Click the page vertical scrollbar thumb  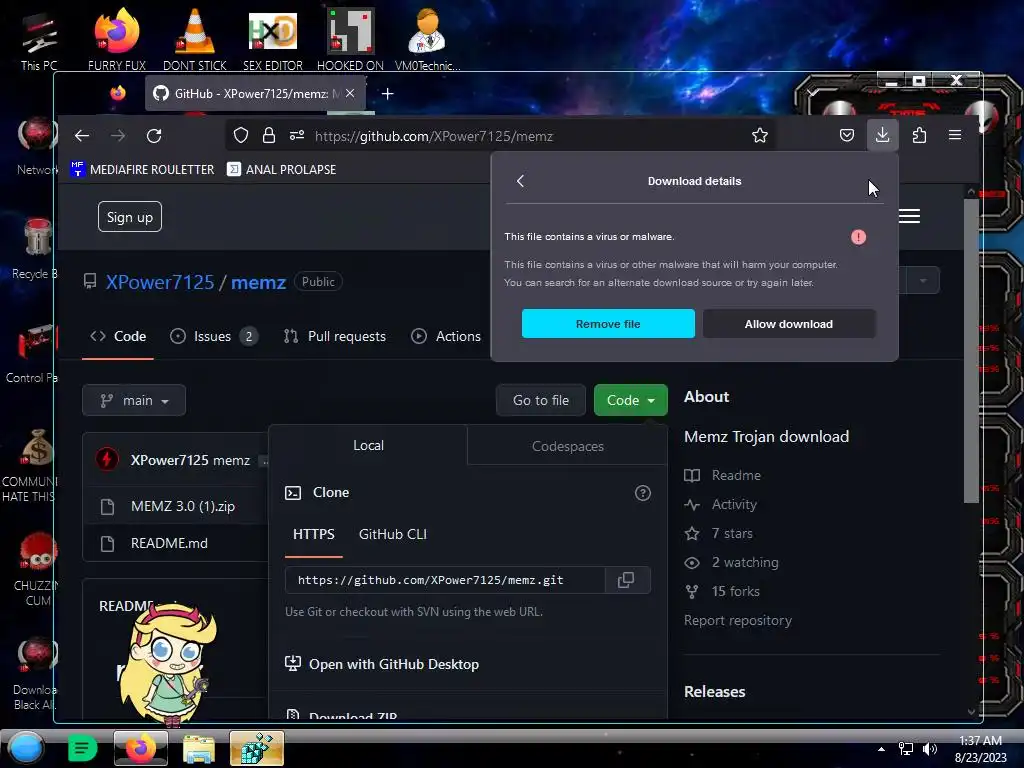[x=971, y=351]
